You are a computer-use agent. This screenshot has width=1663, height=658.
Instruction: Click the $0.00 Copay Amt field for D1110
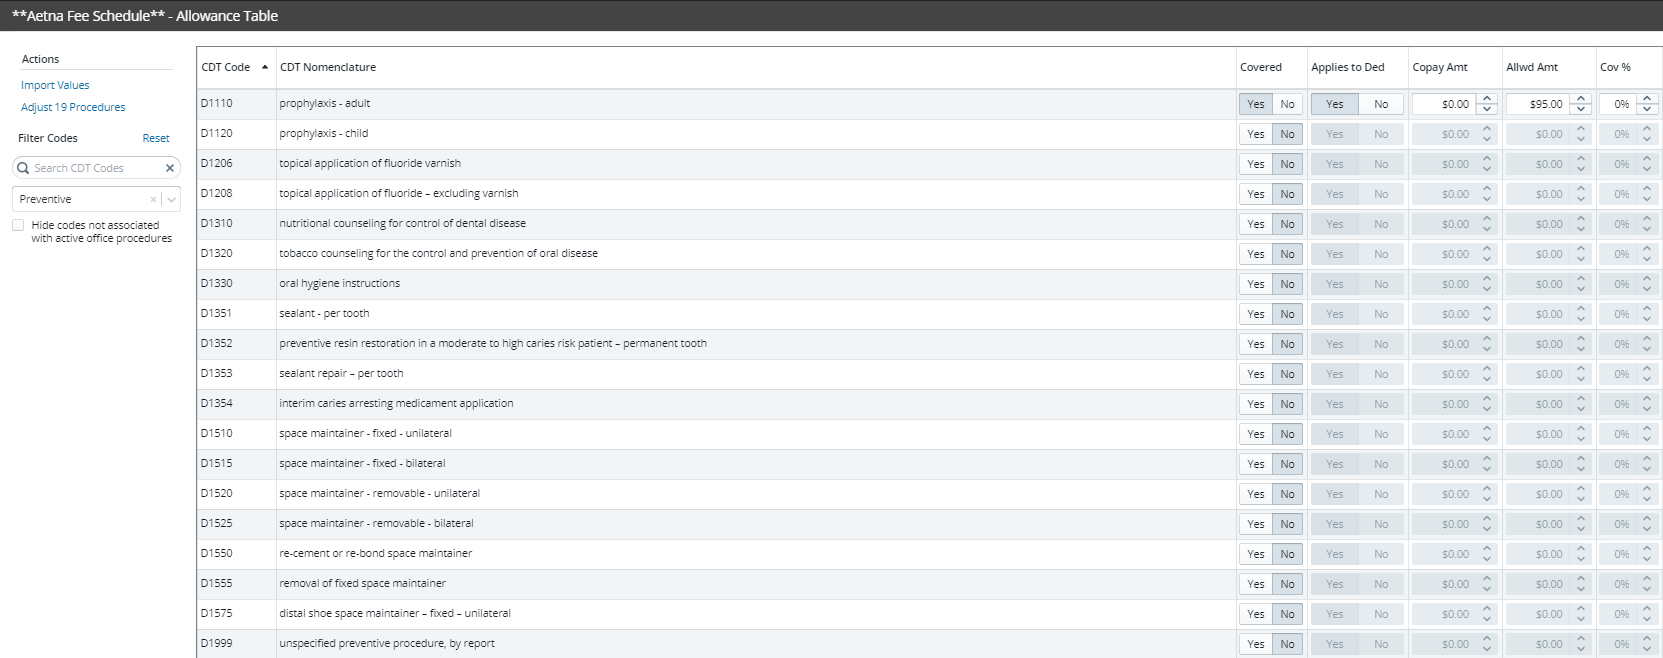1446,104
